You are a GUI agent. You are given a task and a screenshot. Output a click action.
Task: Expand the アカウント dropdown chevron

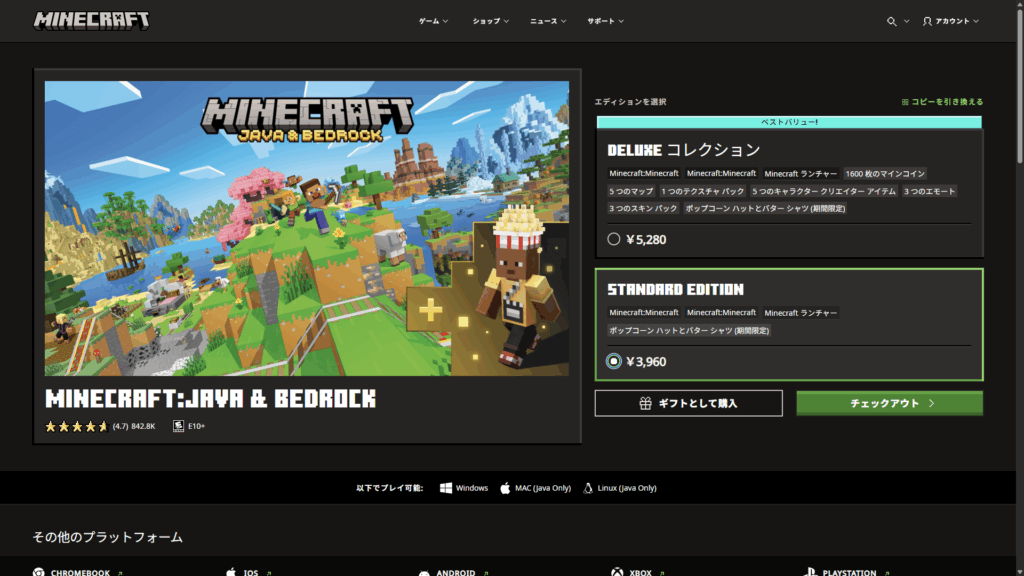[x=976, y=22]
